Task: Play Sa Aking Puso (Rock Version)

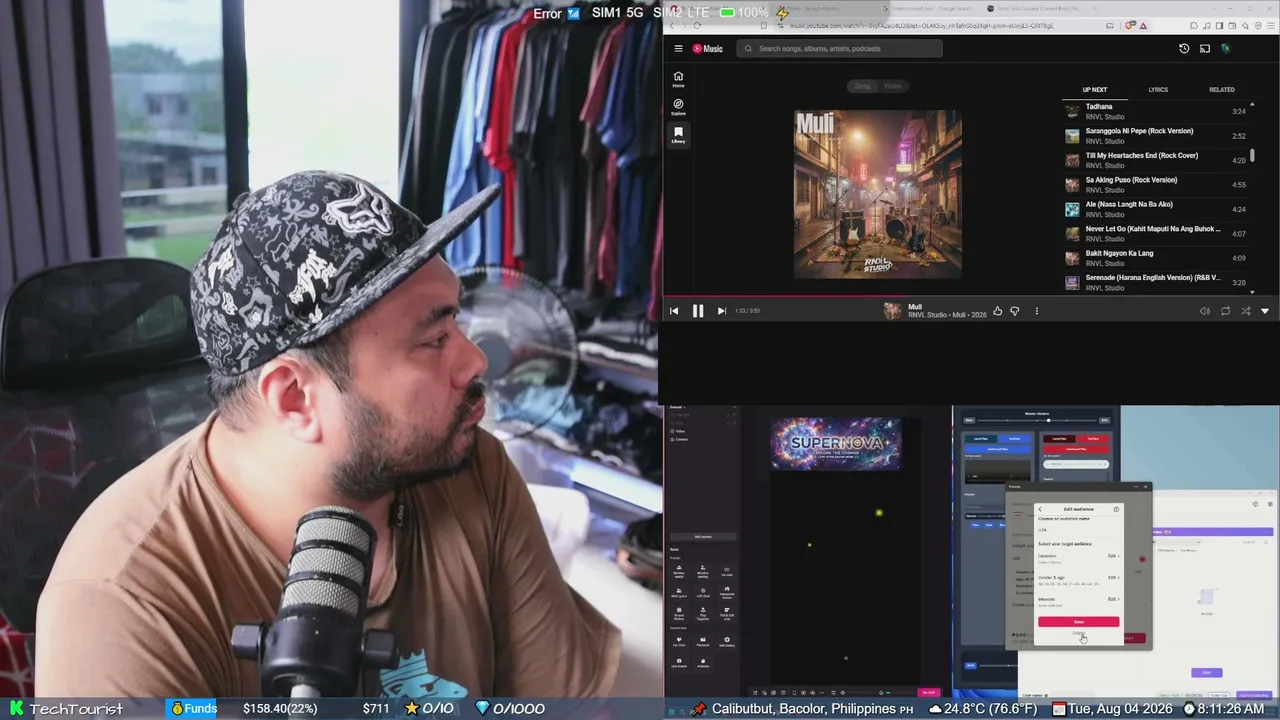Action: click(1156, 185)
